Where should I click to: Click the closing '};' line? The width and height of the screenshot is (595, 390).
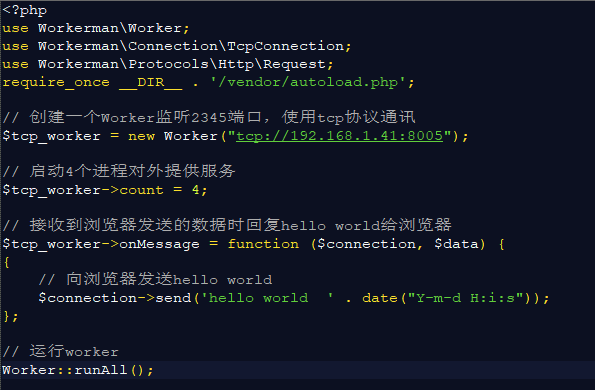(x=11, y=316)
